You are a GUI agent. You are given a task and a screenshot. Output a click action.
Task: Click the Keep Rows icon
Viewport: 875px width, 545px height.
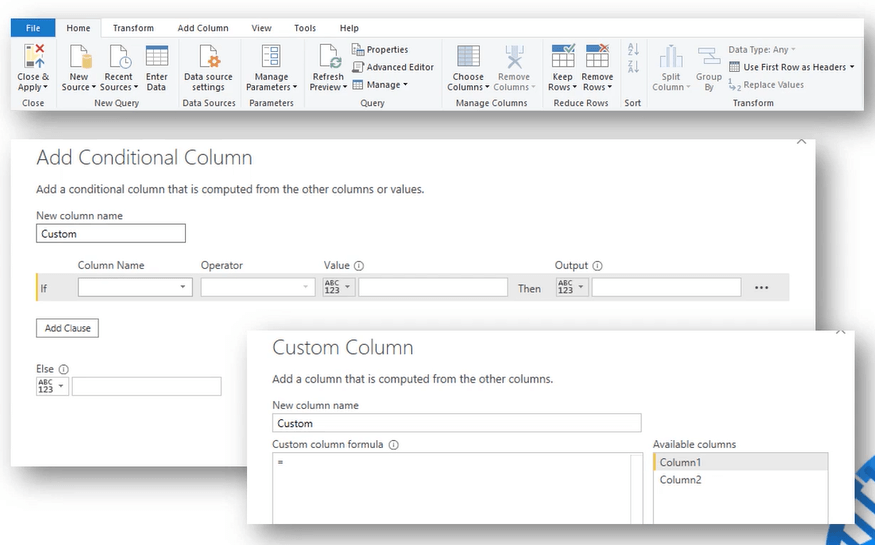(562, 56)
